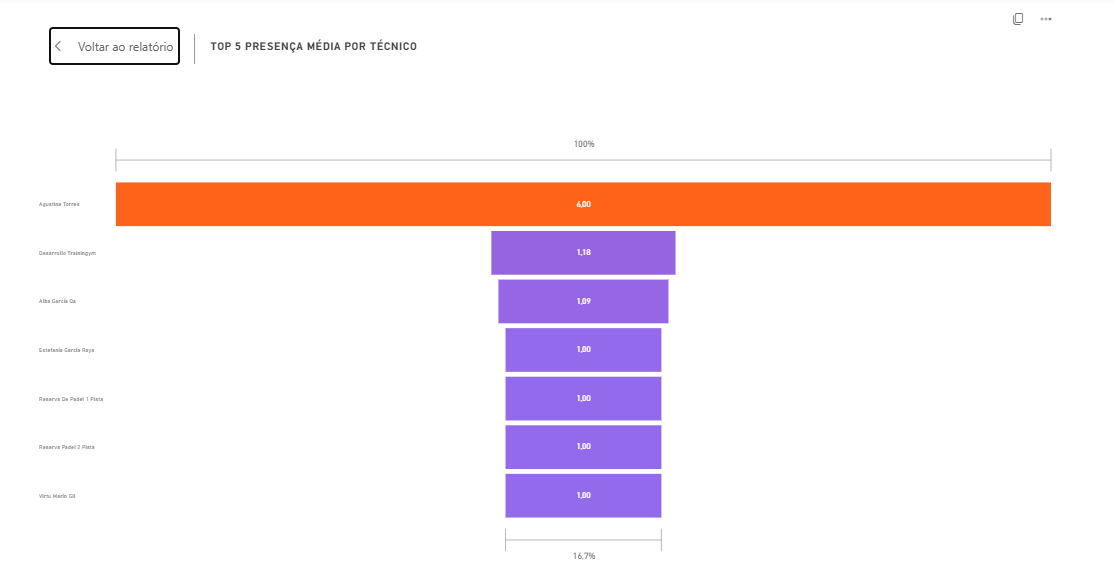Click the back chevron arrow icon

coord(58,46)
